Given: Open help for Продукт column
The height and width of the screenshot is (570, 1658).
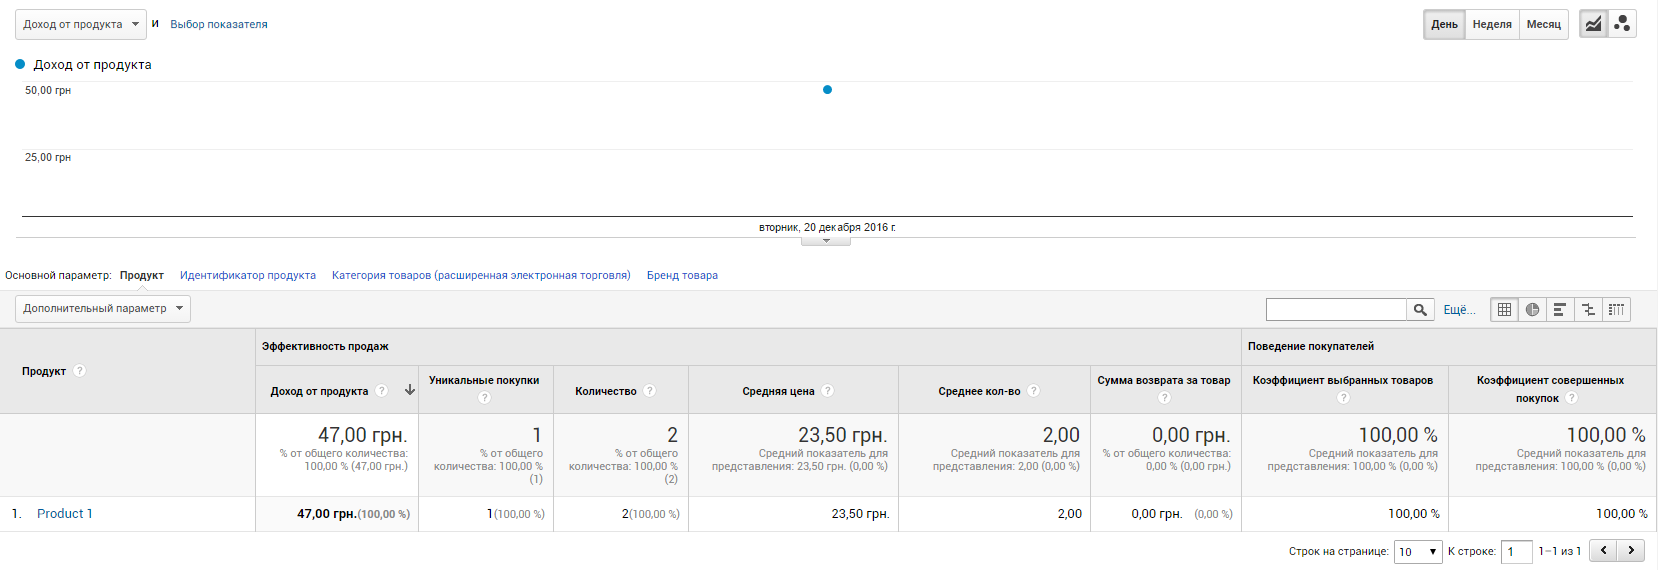Looking at the screenshot, I should click(x=80, y=371).
